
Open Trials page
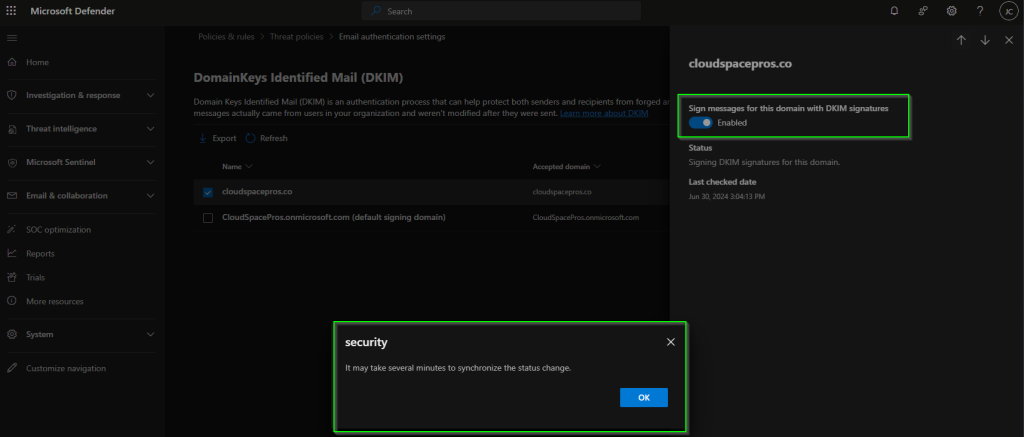pos(35,278)
